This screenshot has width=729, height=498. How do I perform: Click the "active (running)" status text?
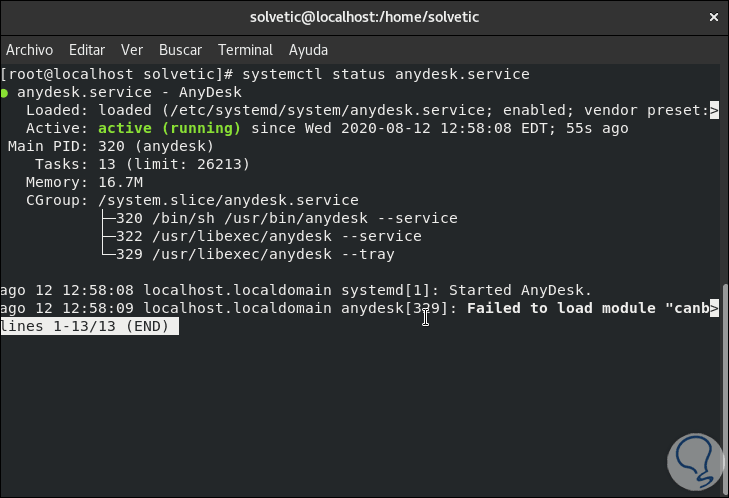point(169,128)
